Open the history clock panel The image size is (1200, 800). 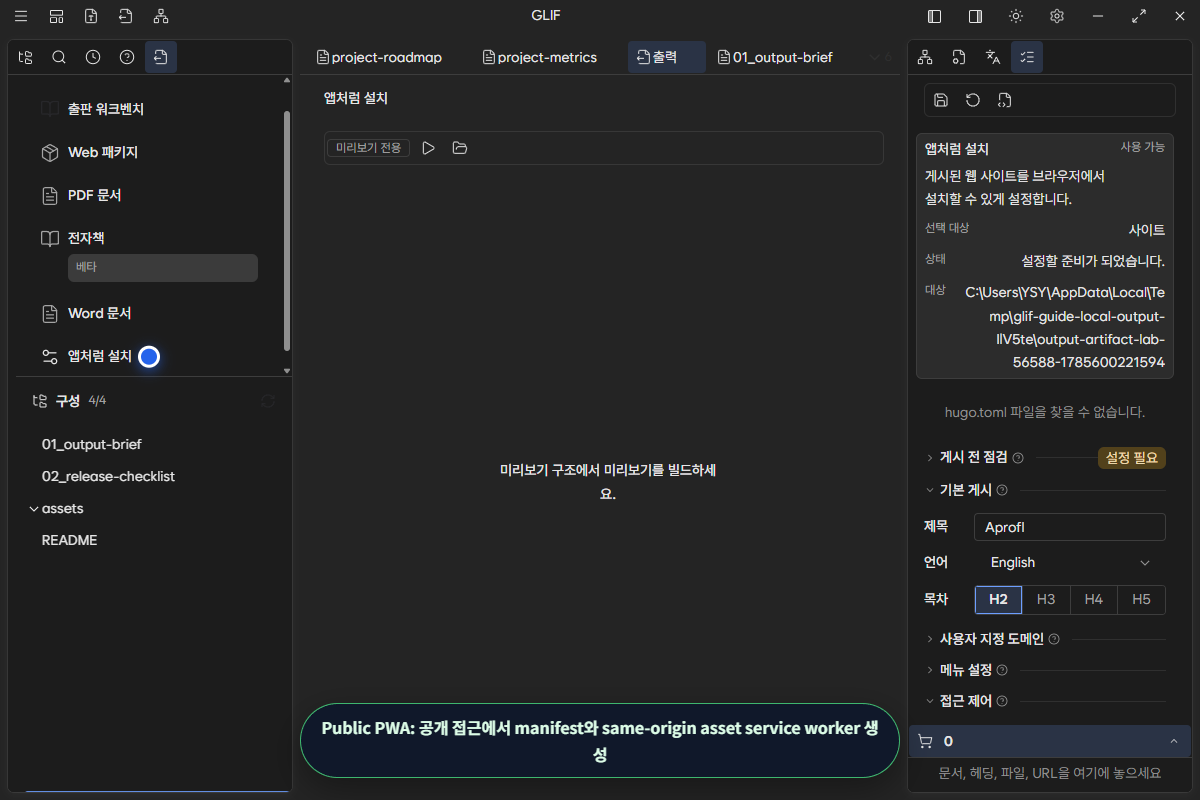coord(93,57)
